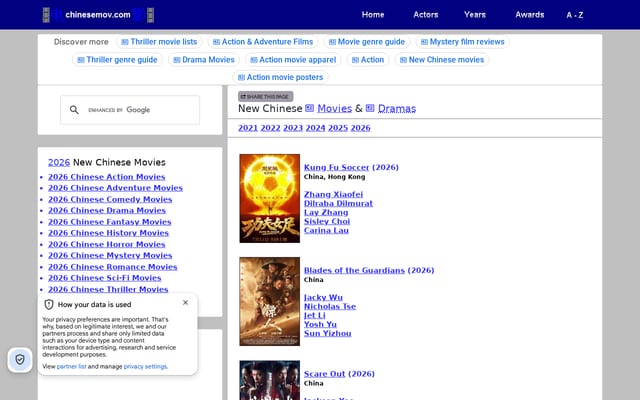The image size is (640, 400).
Task: Open the Movies link in heading
Action: [334, 109]
